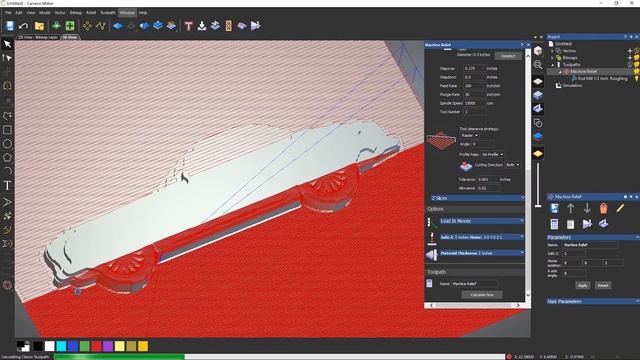Click the save disk icon in the Machine Relief panel

click(x=554, y=208)
